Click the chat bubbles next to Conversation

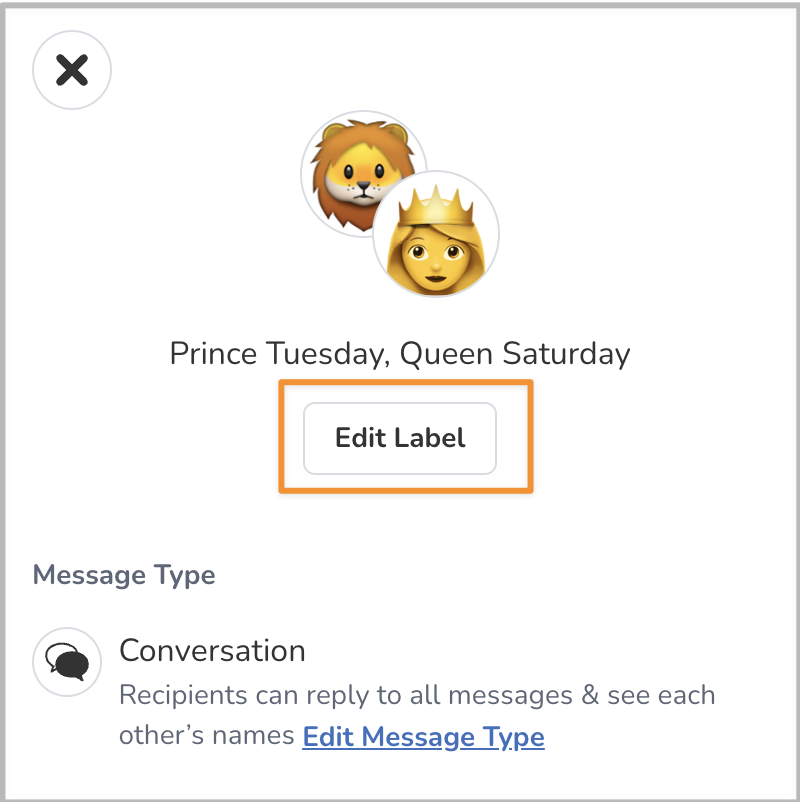point(65,661)
